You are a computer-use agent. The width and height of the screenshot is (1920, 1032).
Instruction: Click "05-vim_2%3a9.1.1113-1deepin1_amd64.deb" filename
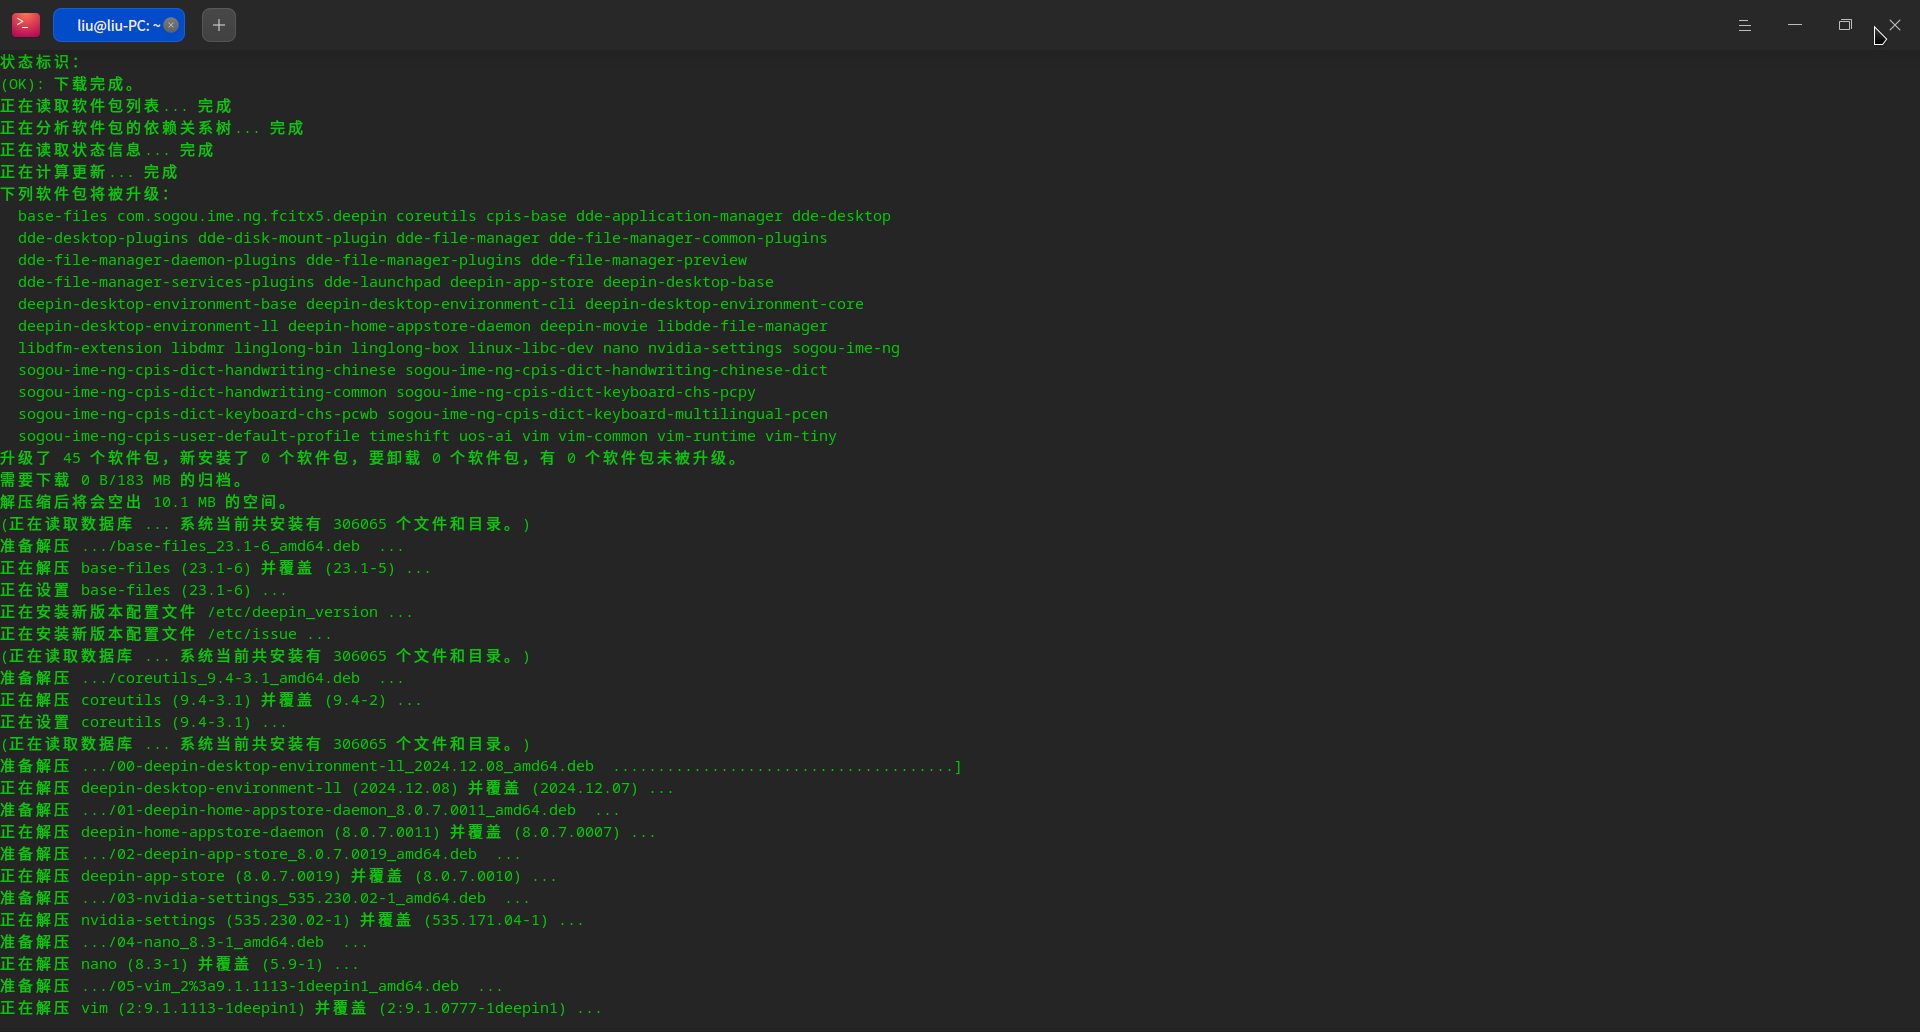click(288, 986)
